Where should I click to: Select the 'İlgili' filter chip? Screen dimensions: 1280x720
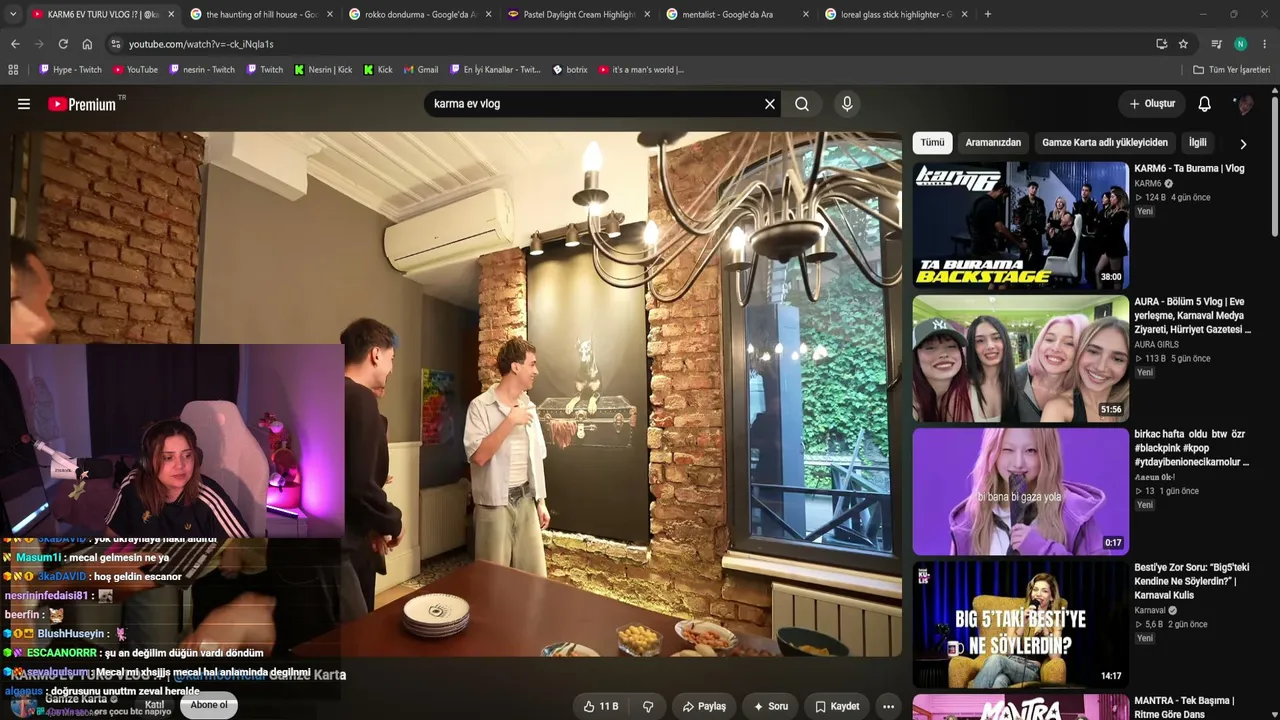coord(1197,143)
